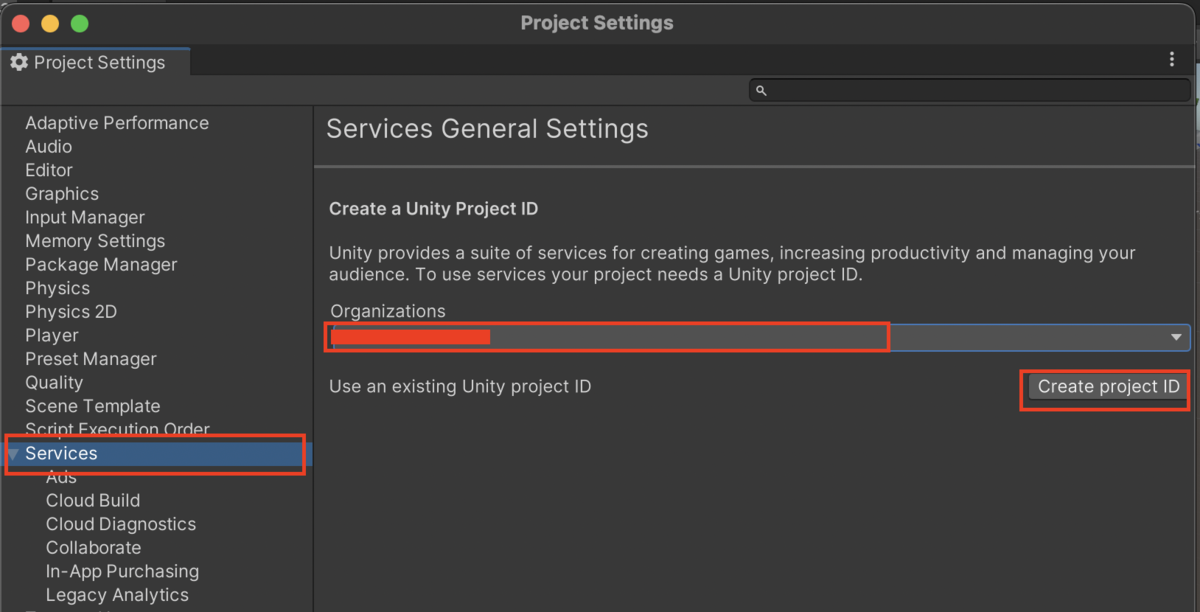Select Package Manager settings
This screenshot has width=1200, height=612.
point(101,265)
